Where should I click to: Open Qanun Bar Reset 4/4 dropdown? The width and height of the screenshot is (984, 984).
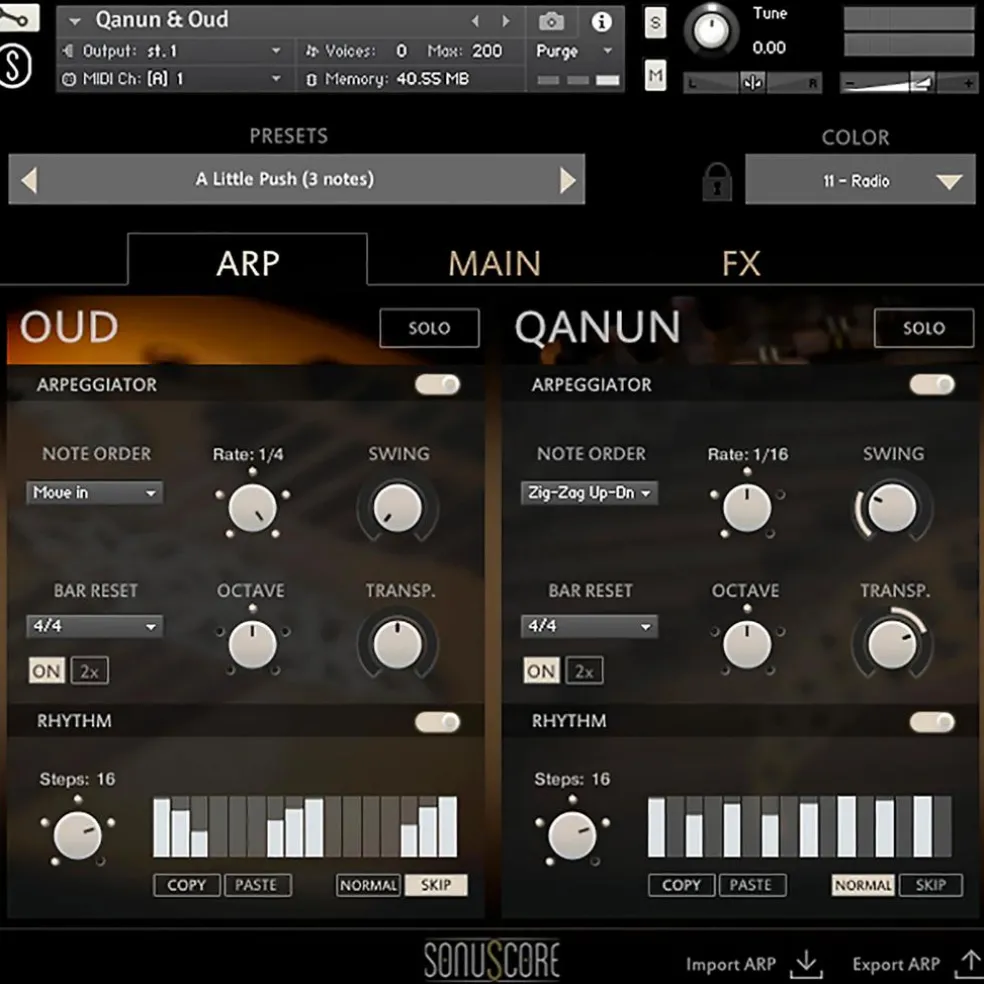point(589,626)
